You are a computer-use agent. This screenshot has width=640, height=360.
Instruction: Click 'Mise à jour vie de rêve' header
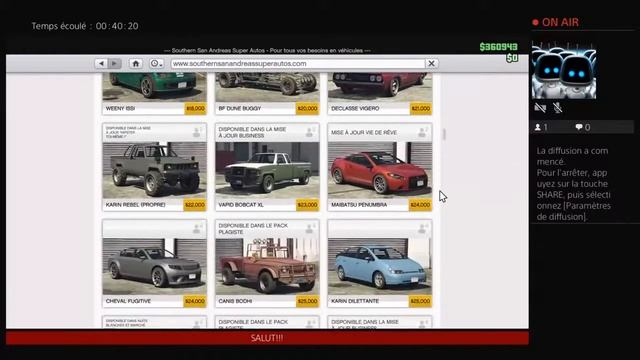[x=364, y=133]
